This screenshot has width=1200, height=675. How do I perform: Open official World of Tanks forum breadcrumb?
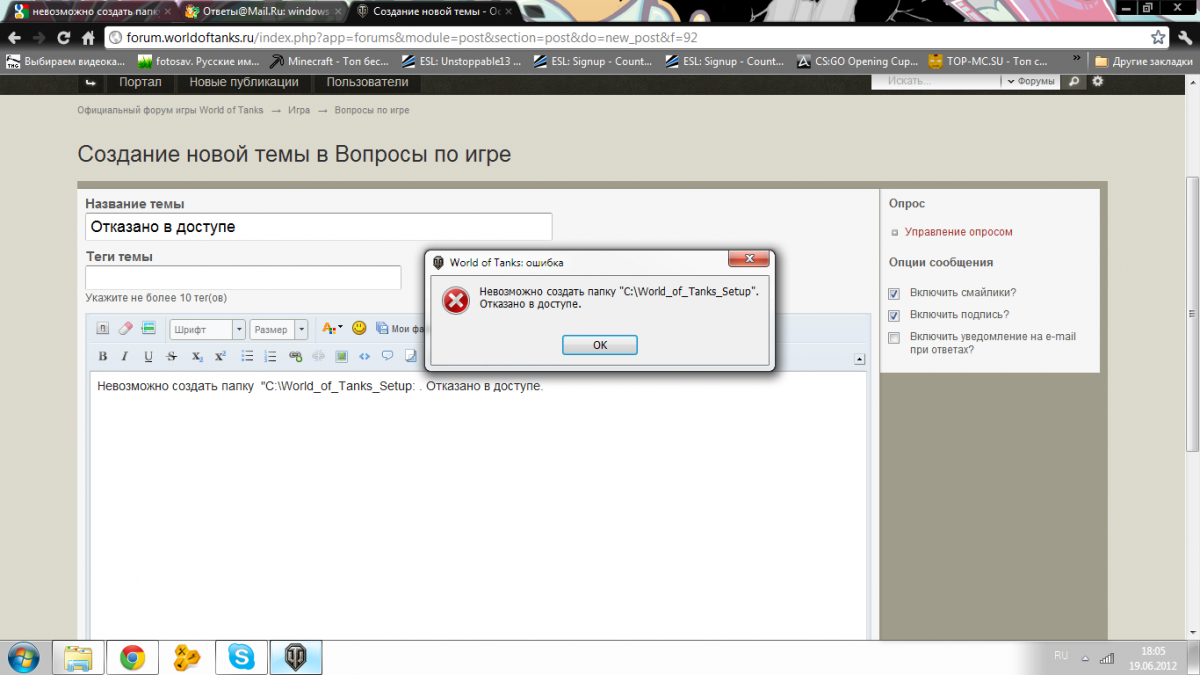(x=171, y=110)
